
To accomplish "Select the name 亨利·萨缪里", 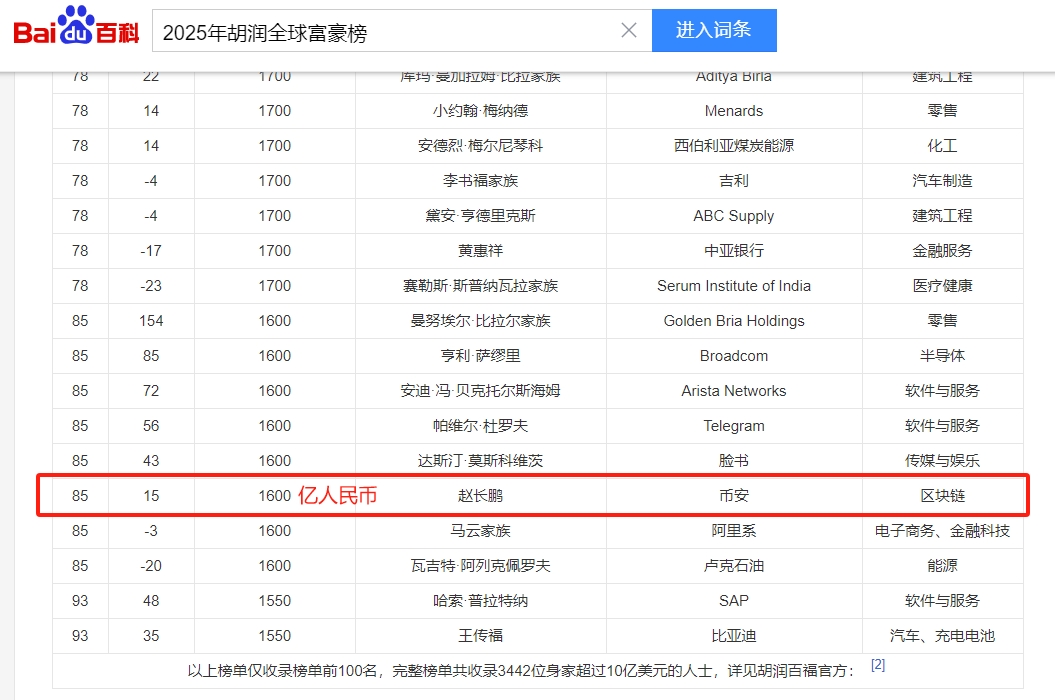I will point(480,356).
